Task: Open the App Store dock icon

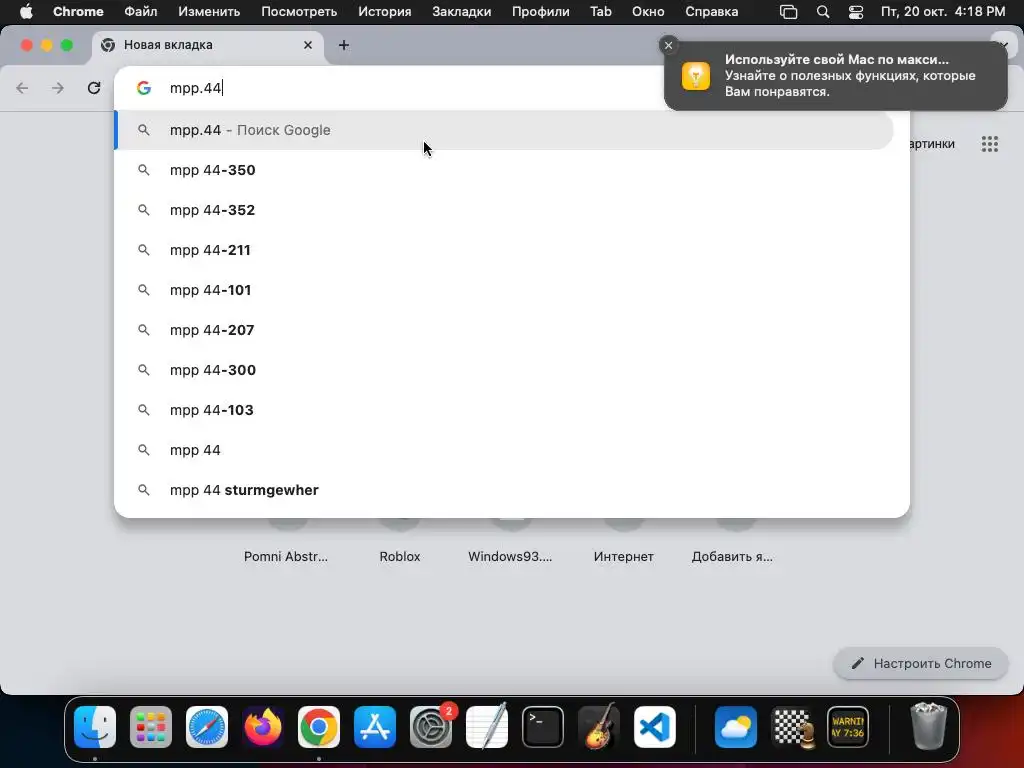Action: coord(375,727)
